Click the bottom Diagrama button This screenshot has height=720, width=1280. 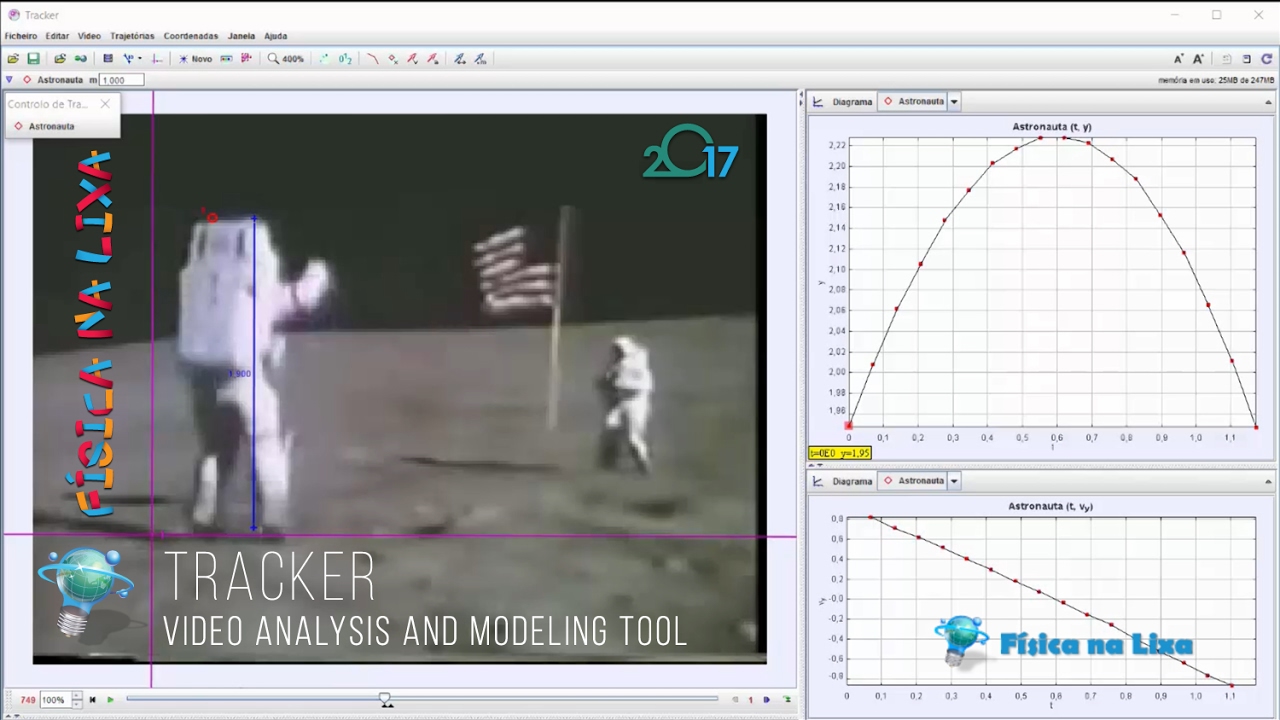[x=852, y=481]
